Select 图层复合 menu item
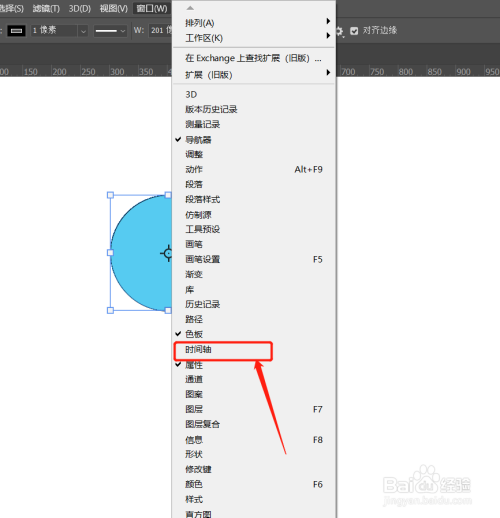The width and height of the screenshot is (500, 518). point(254,424)
